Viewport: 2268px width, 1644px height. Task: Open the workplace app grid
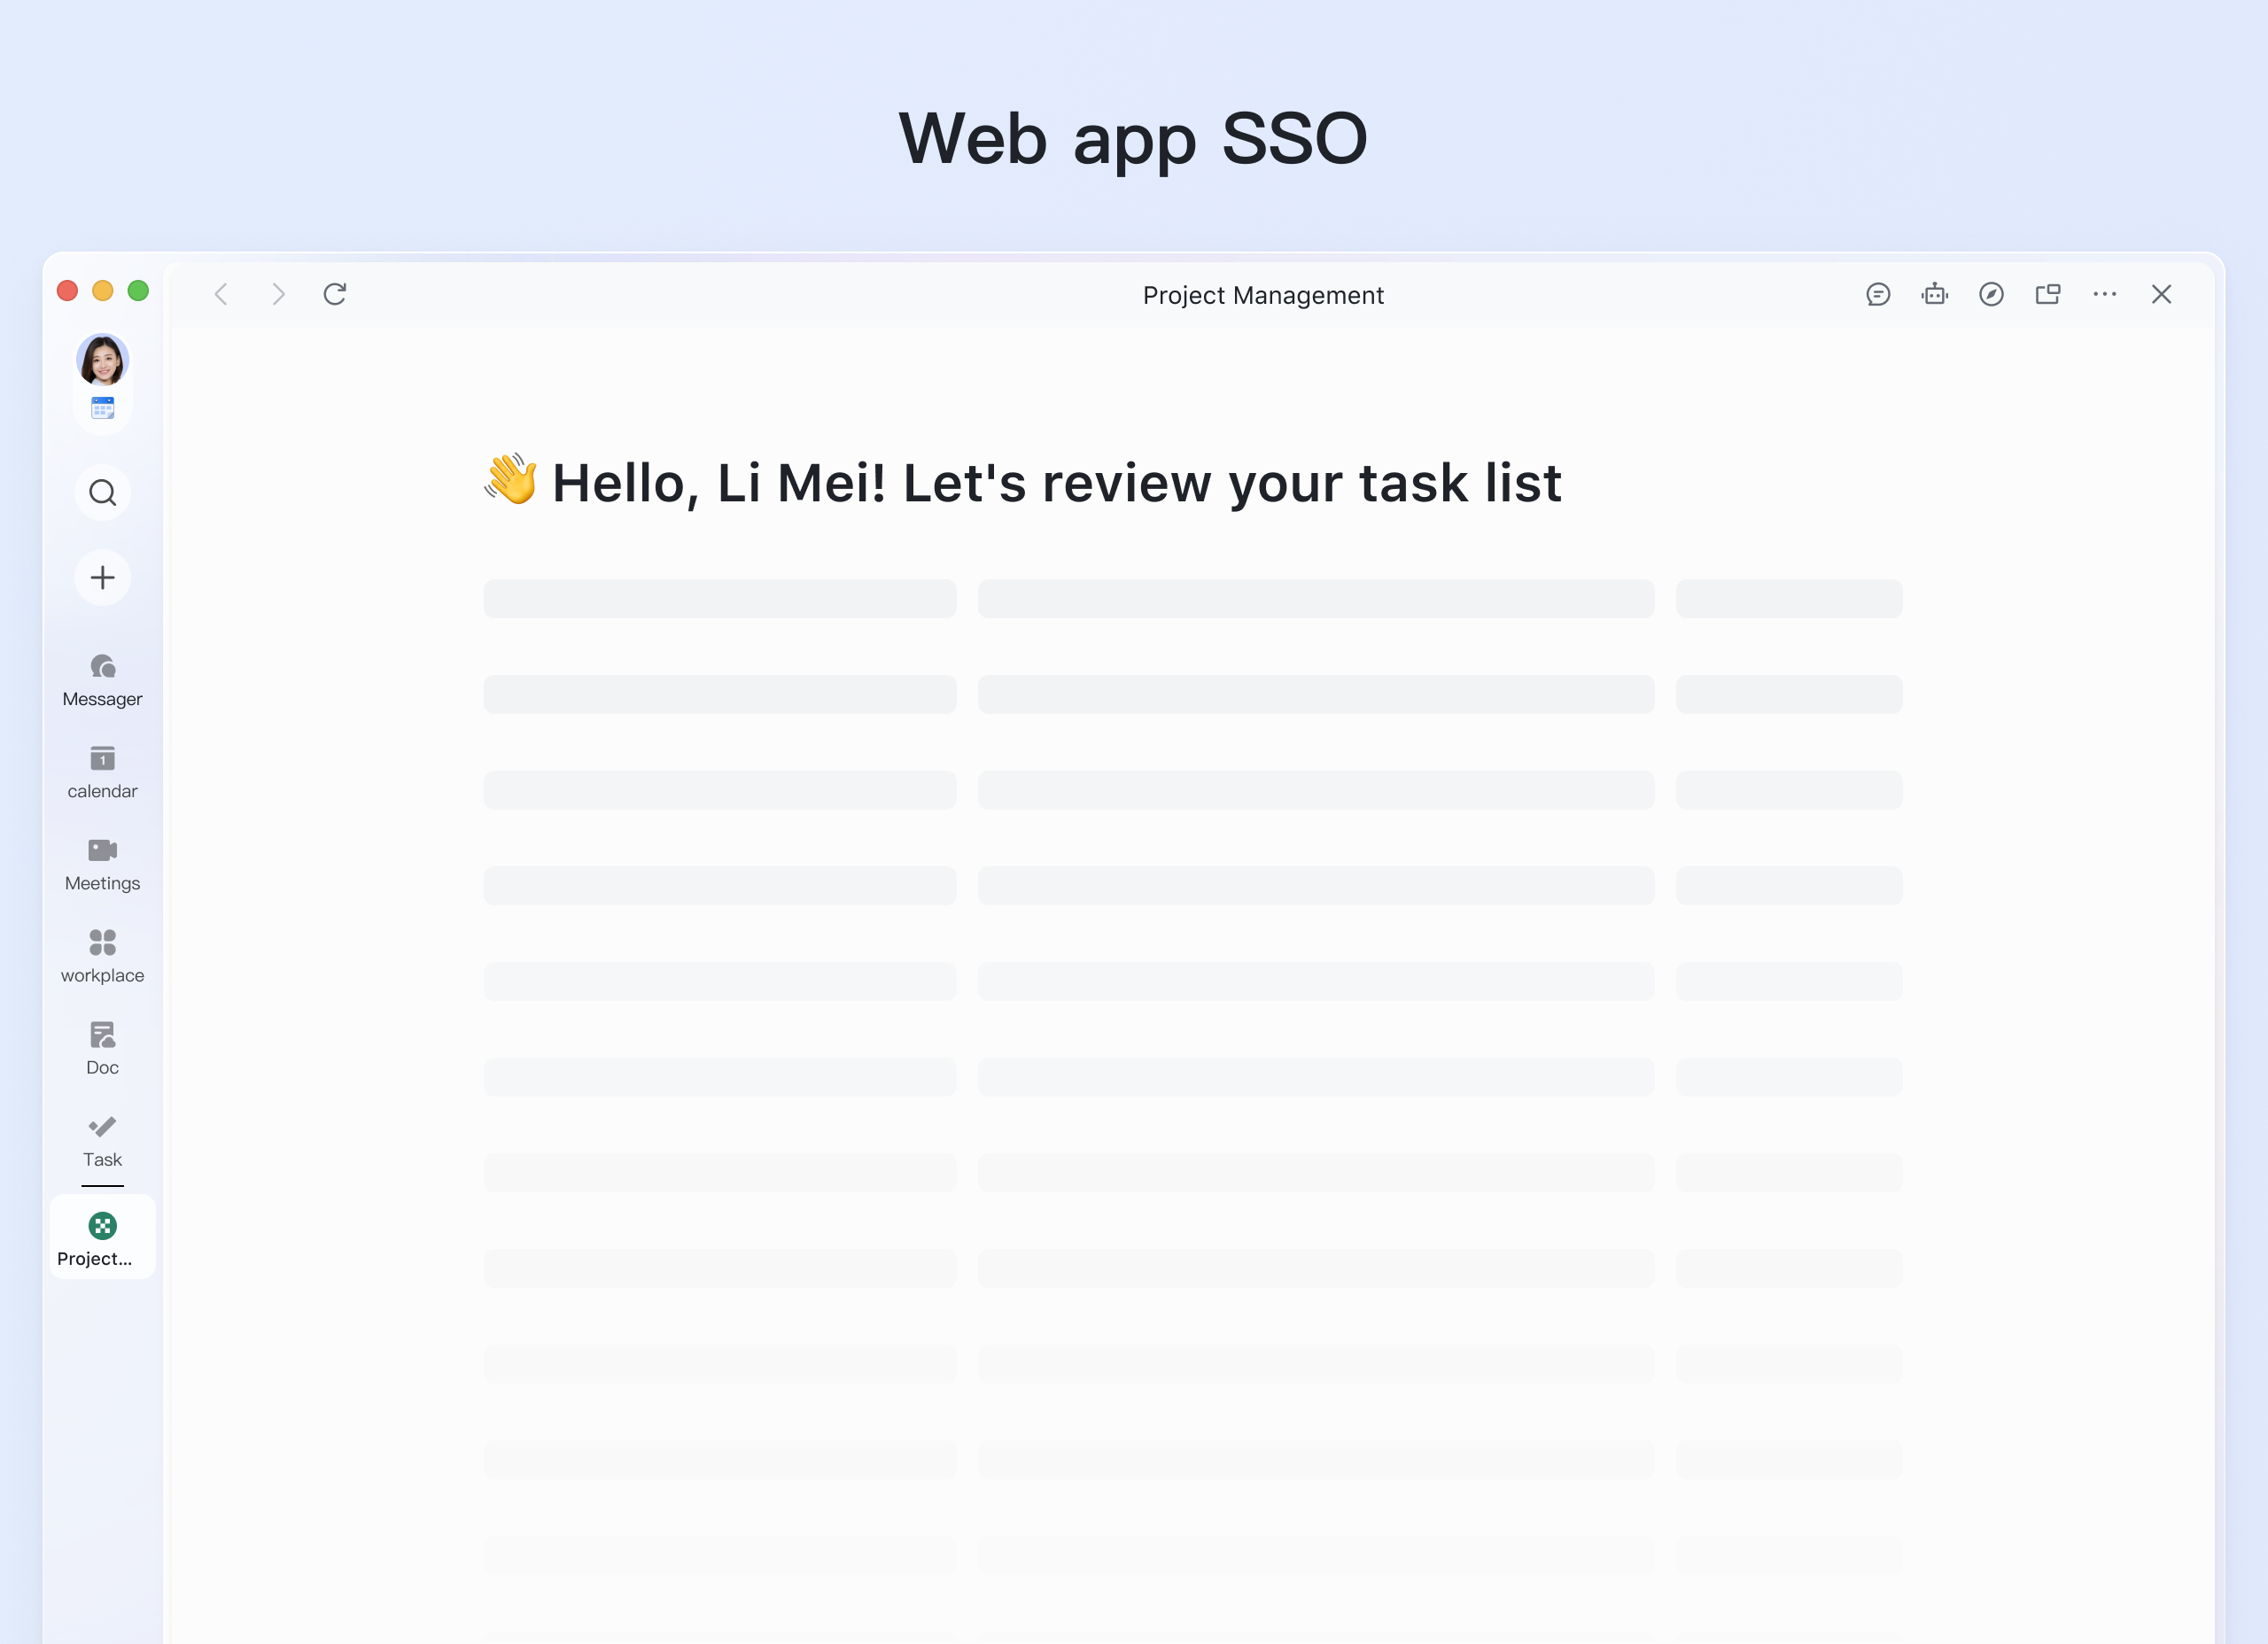[x=102, y=956]
